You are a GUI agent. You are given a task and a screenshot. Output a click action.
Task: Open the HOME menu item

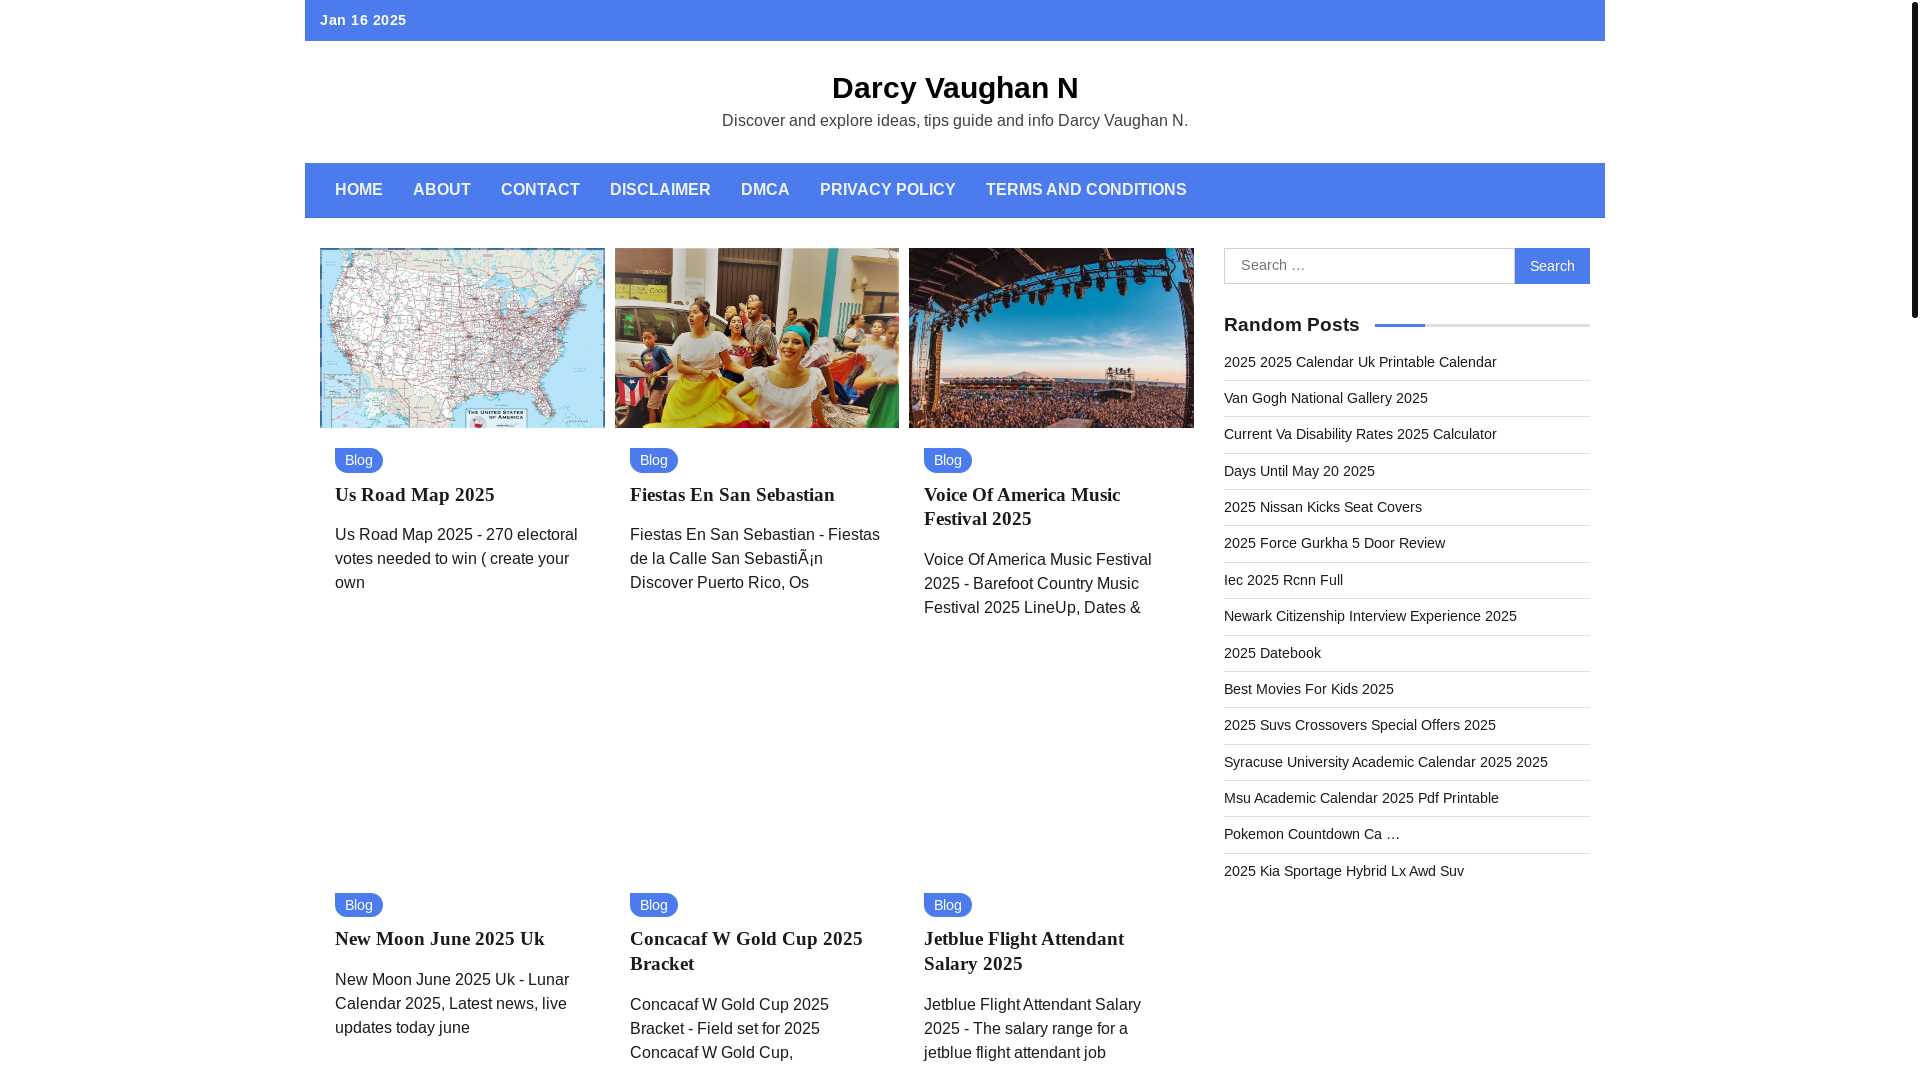point(358,190)
